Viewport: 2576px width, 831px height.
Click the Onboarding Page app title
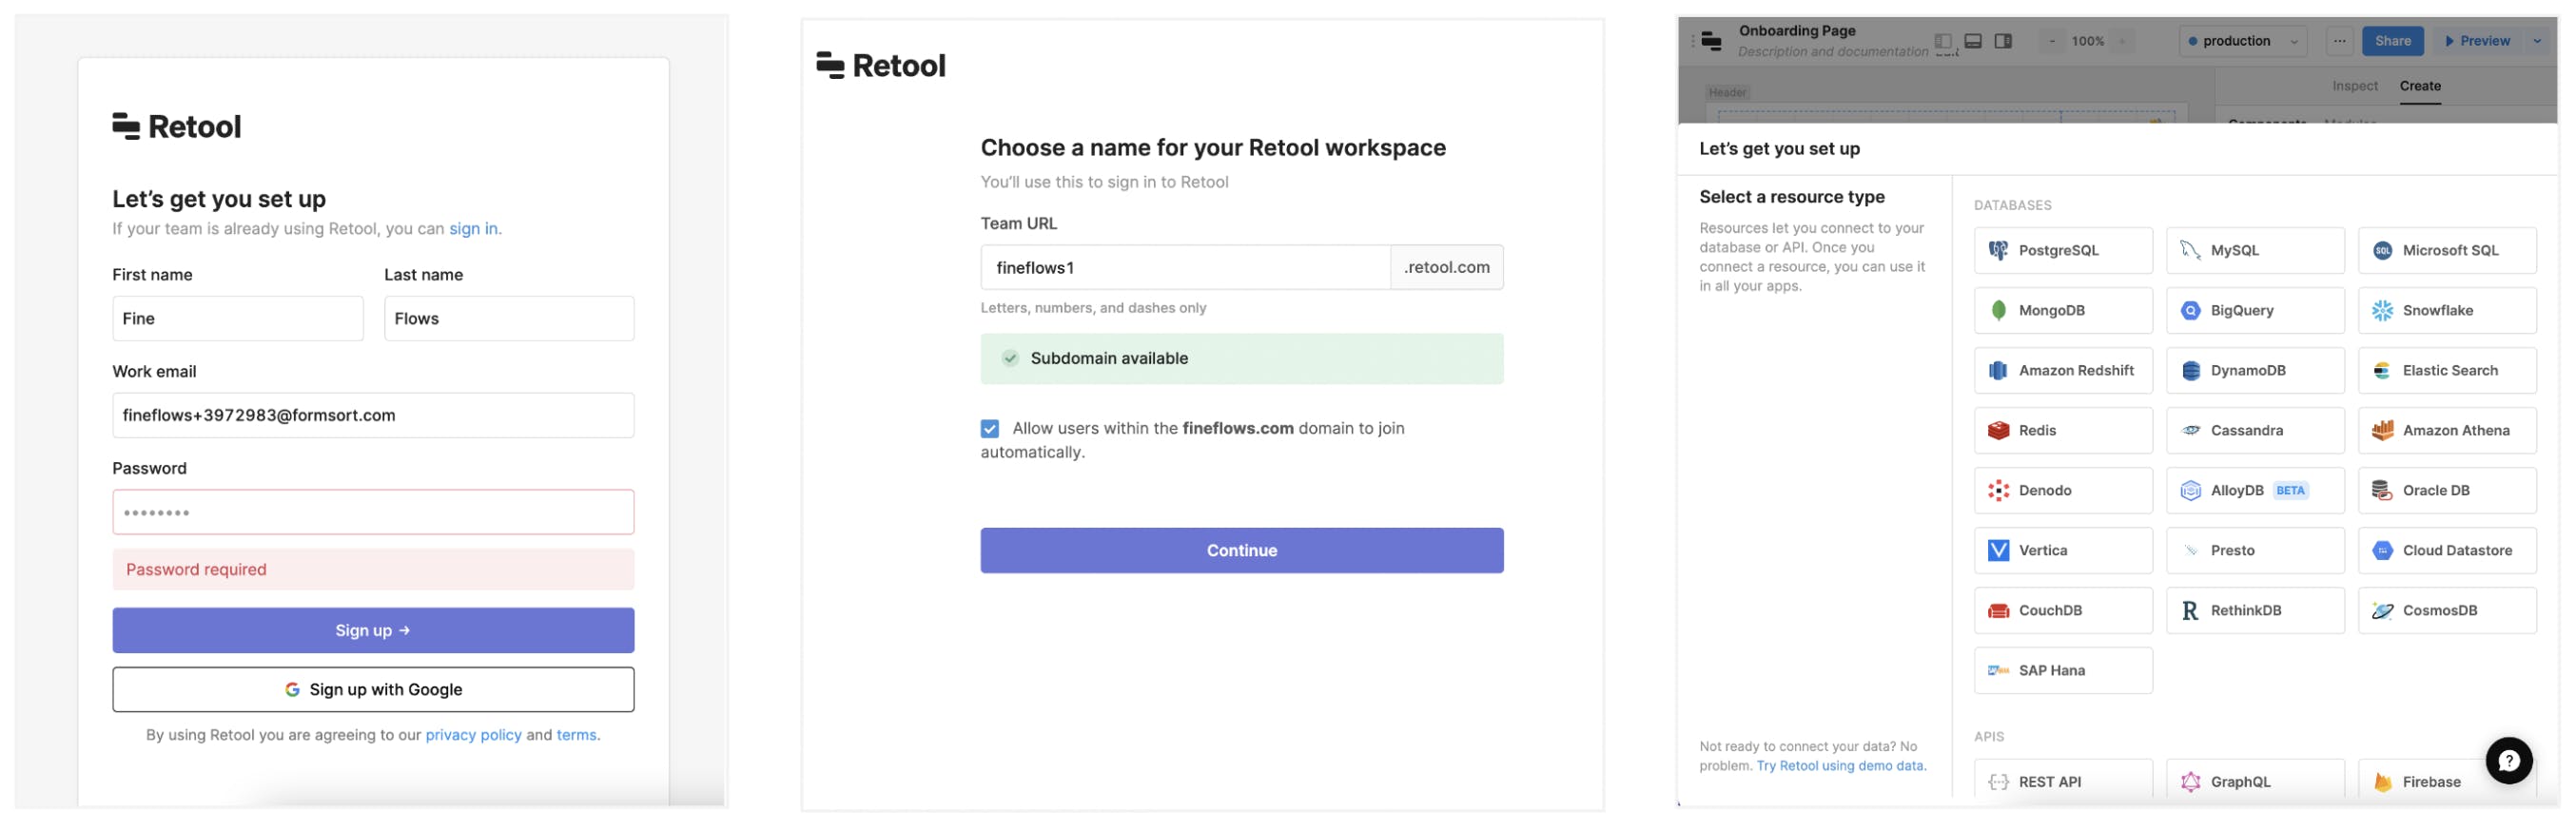coord(1796,31)
